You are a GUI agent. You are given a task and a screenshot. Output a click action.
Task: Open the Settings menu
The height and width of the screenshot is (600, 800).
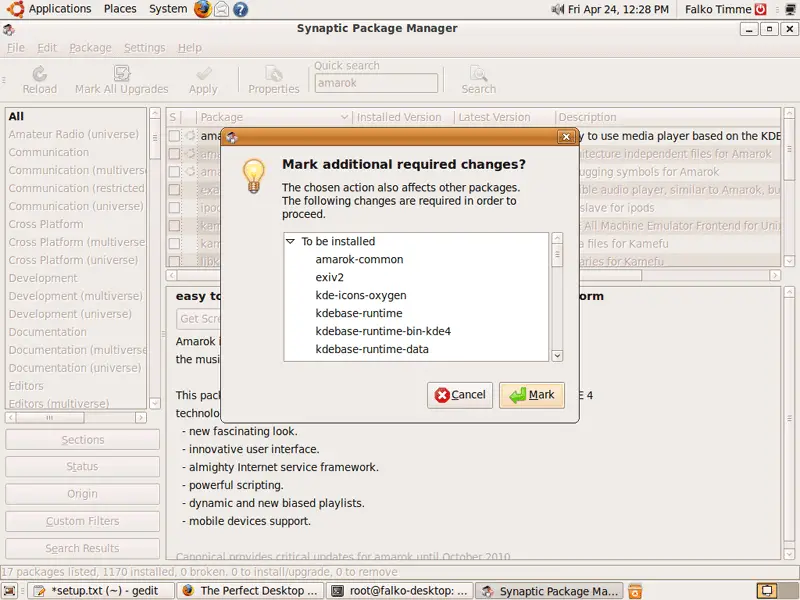point(144,47)
